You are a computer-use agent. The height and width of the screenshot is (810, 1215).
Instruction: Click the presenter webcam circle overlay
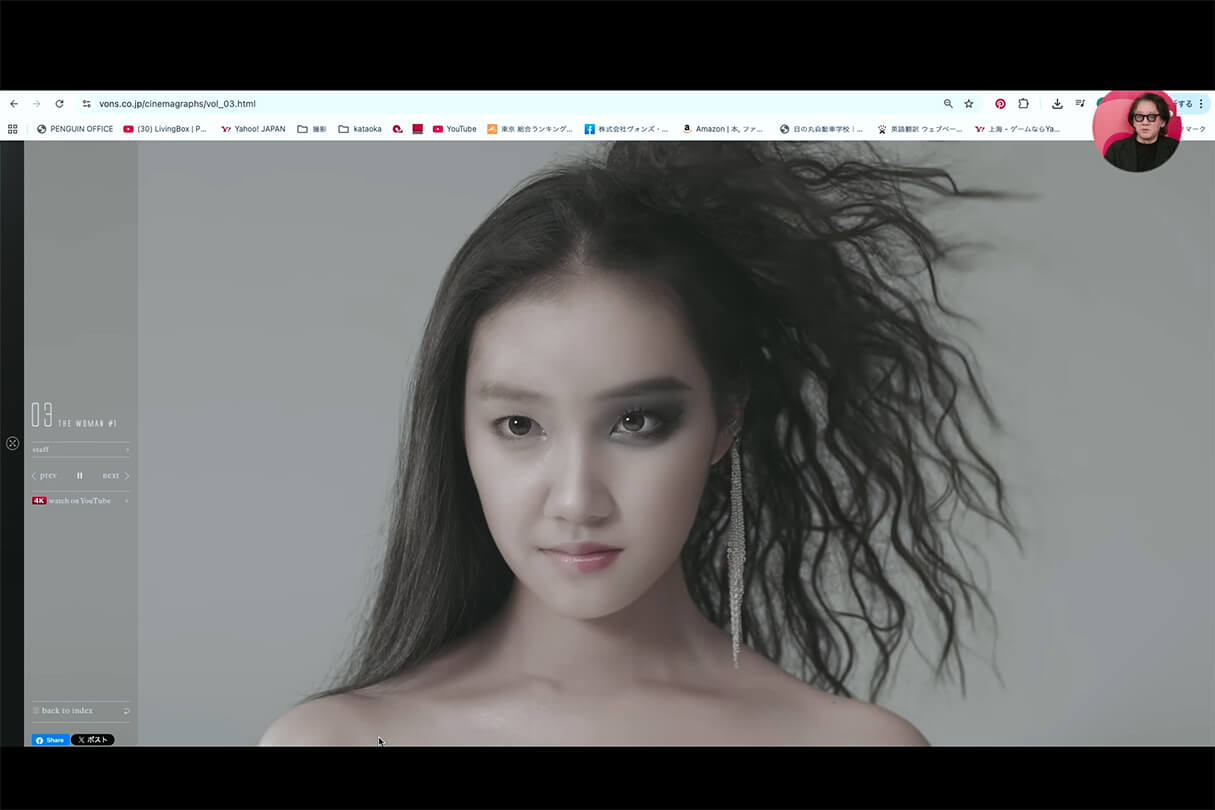pyautogui.click(x=1136, y=130)
